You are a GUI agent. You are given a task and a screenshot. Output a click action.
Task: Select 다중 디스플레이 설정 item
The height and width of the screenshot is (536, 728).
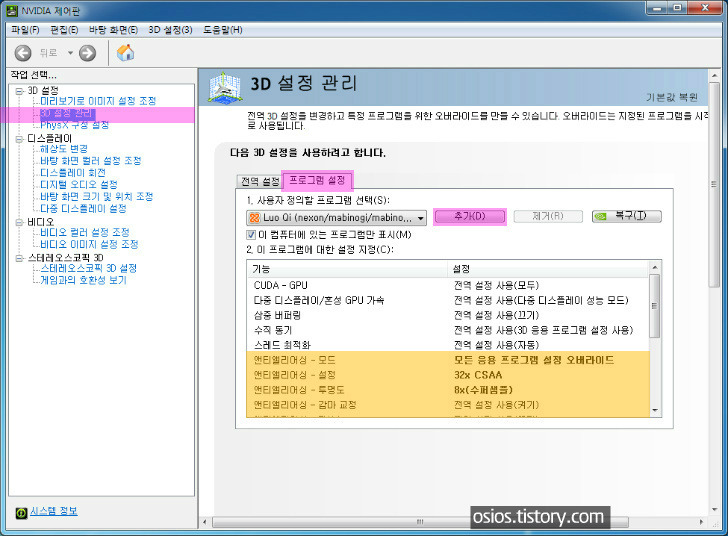(83, 209)
